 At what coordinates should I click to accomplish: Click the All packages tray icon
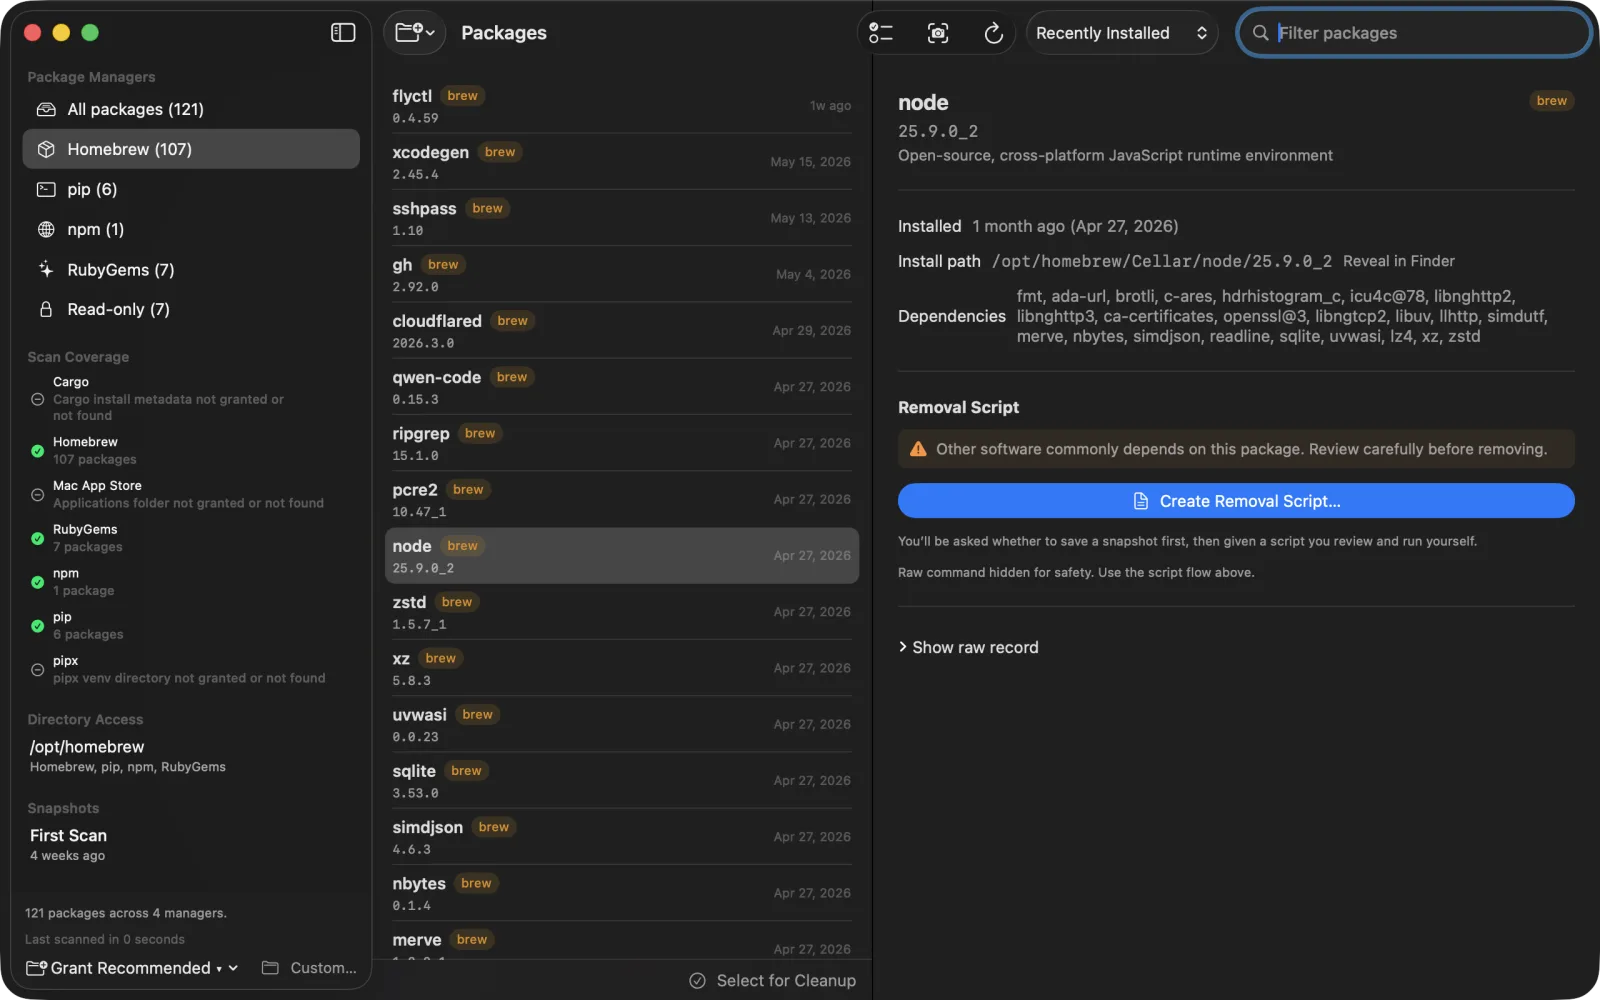46,109
